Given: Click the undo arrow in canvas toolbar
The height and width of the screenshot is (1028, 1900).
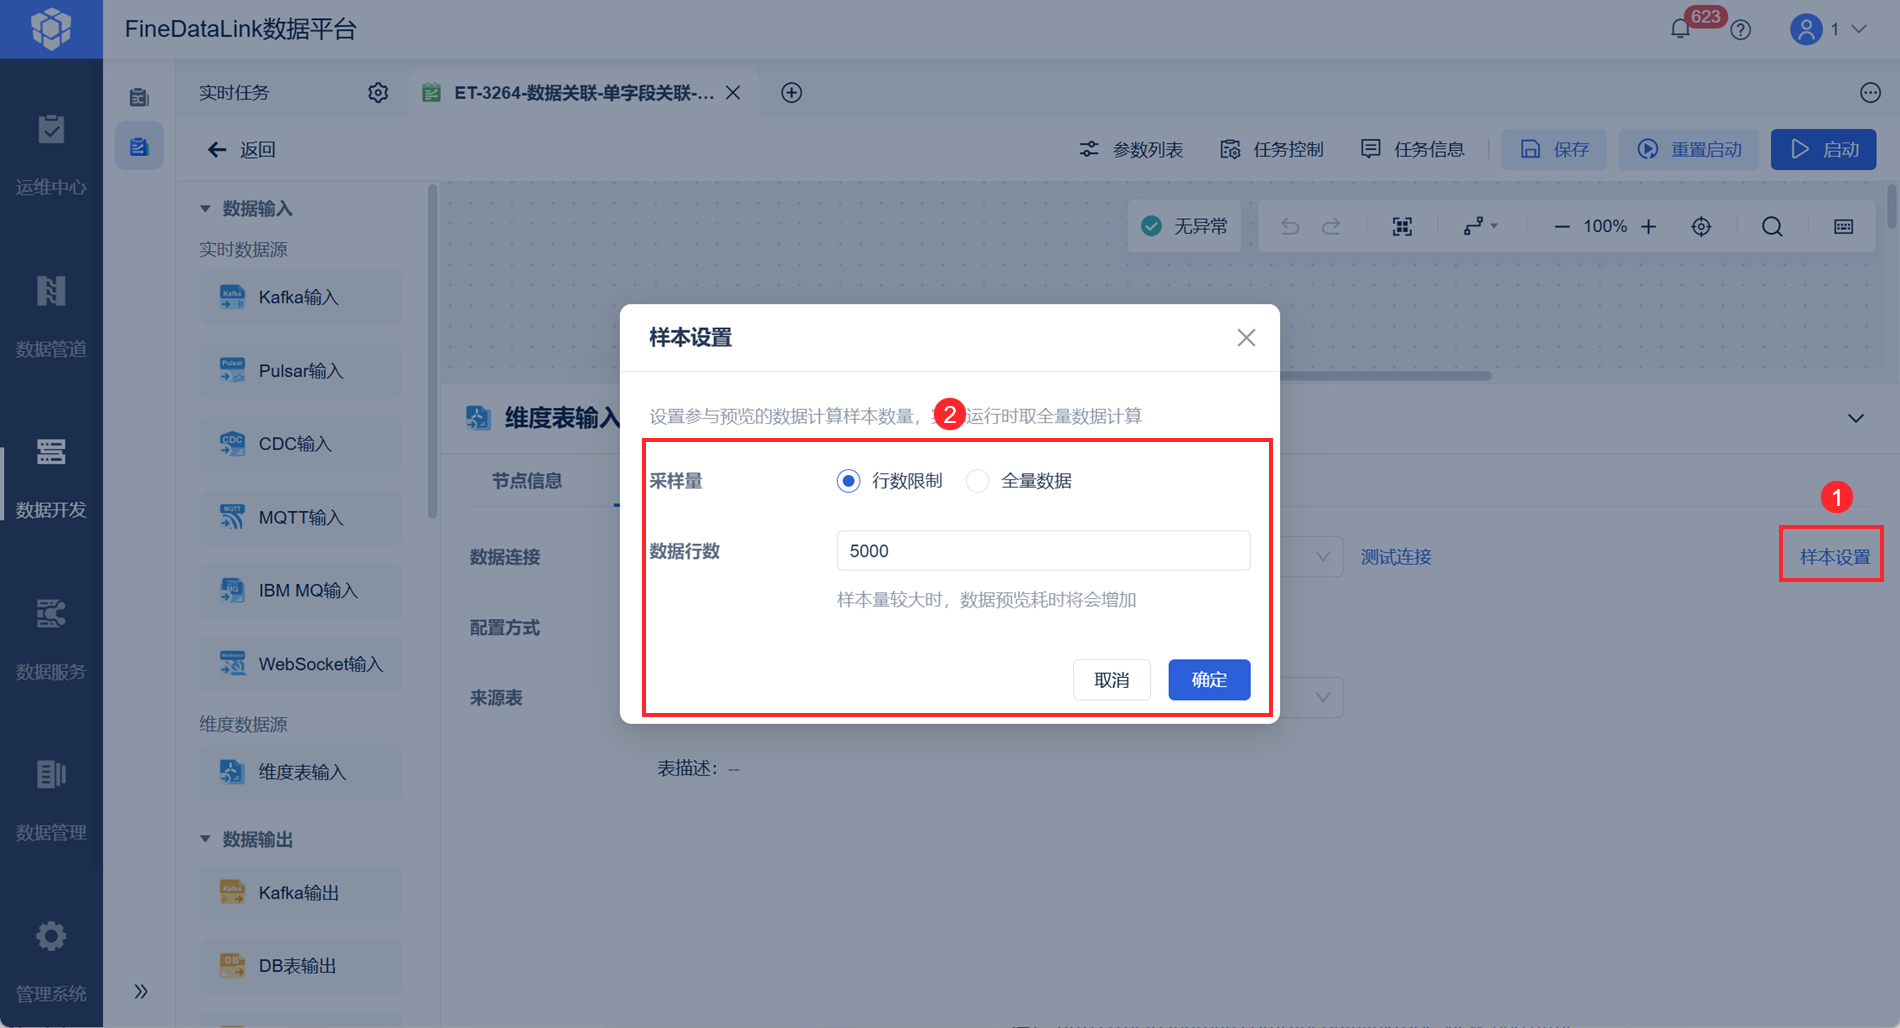Looking at the screenshot, I should [1290, 226].
